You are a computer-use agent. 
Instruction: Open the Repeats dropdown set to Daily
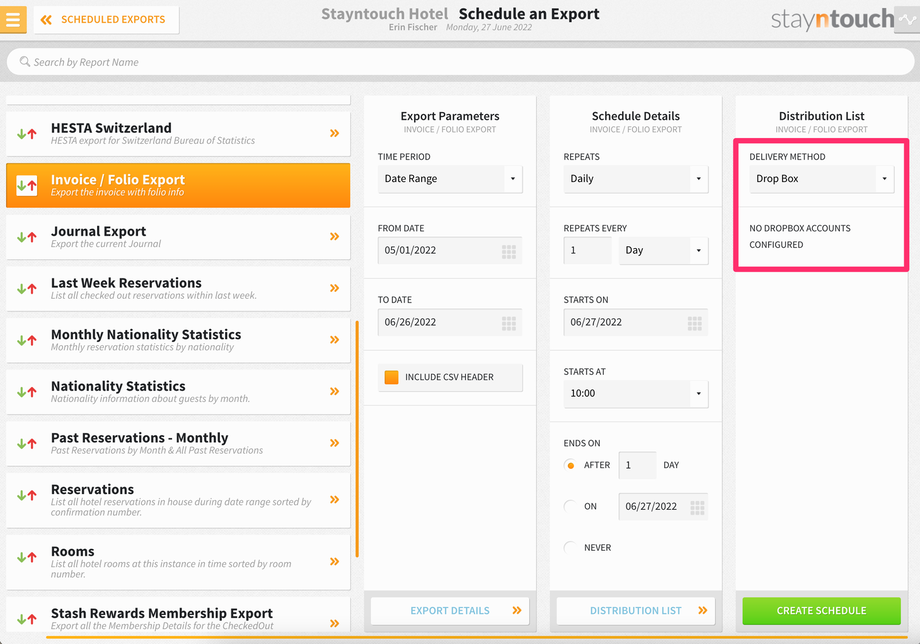[x=636, y=179]
